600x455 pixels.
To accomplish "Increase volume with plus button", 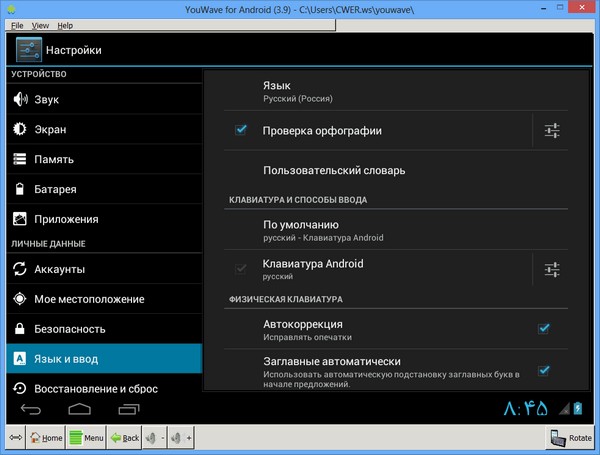I will click(x=181, y=438).
